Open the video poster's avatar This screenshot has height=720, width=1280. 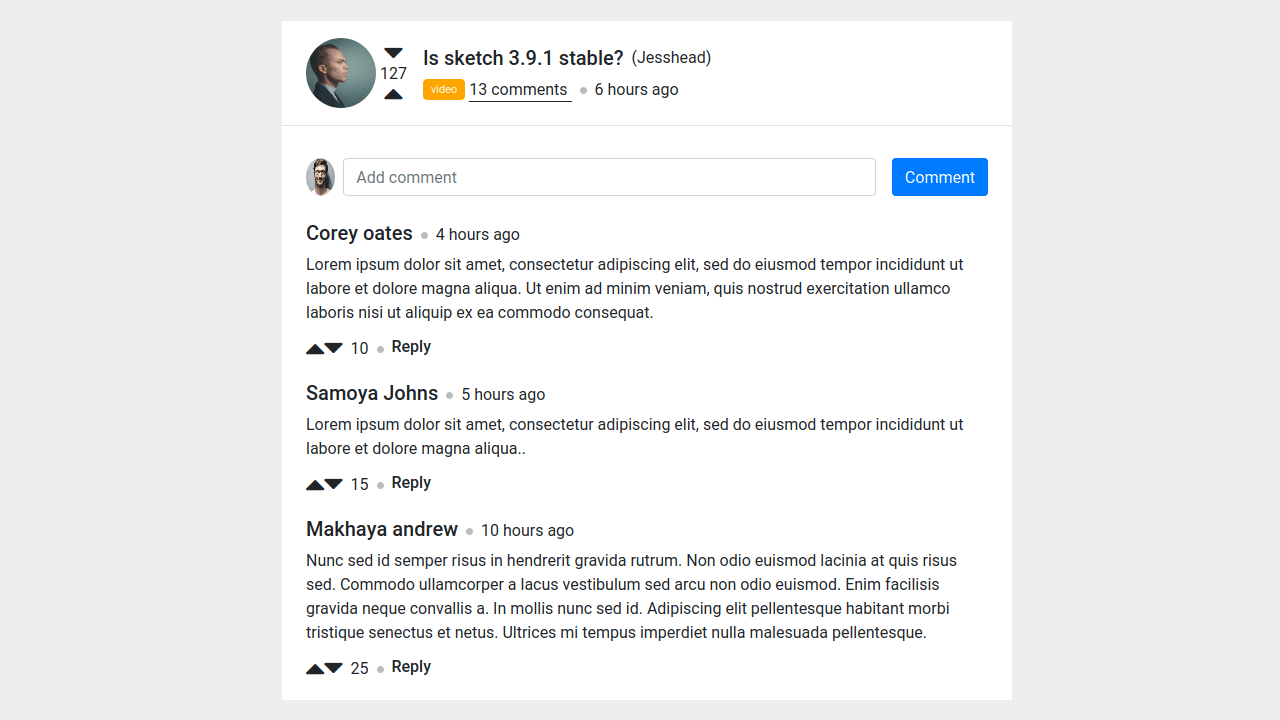(341, 72)
